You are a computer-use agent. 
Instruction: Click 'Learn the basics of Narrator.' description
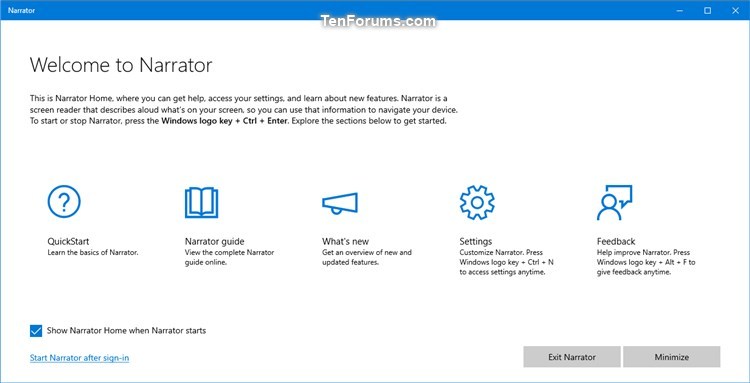(x=93, y=252)
